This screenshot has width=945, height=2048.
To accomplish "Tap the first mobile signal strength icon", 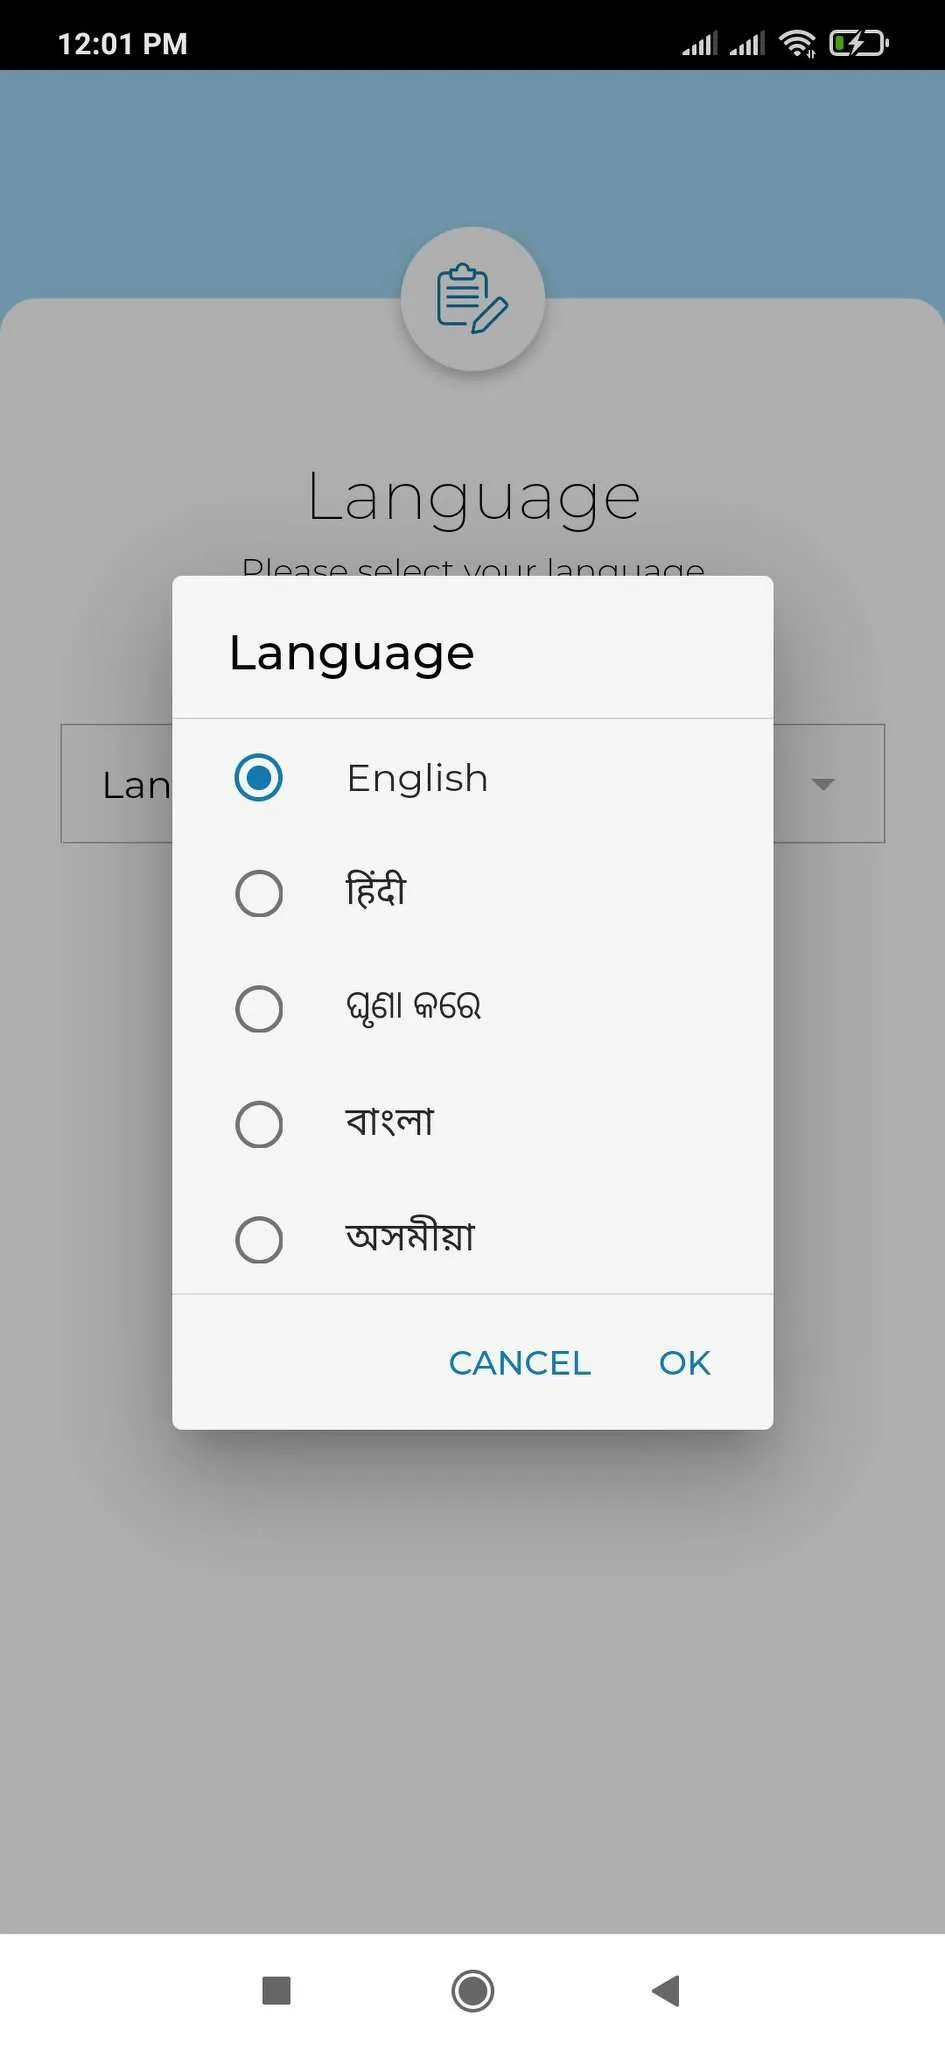I will coord(699,43).
